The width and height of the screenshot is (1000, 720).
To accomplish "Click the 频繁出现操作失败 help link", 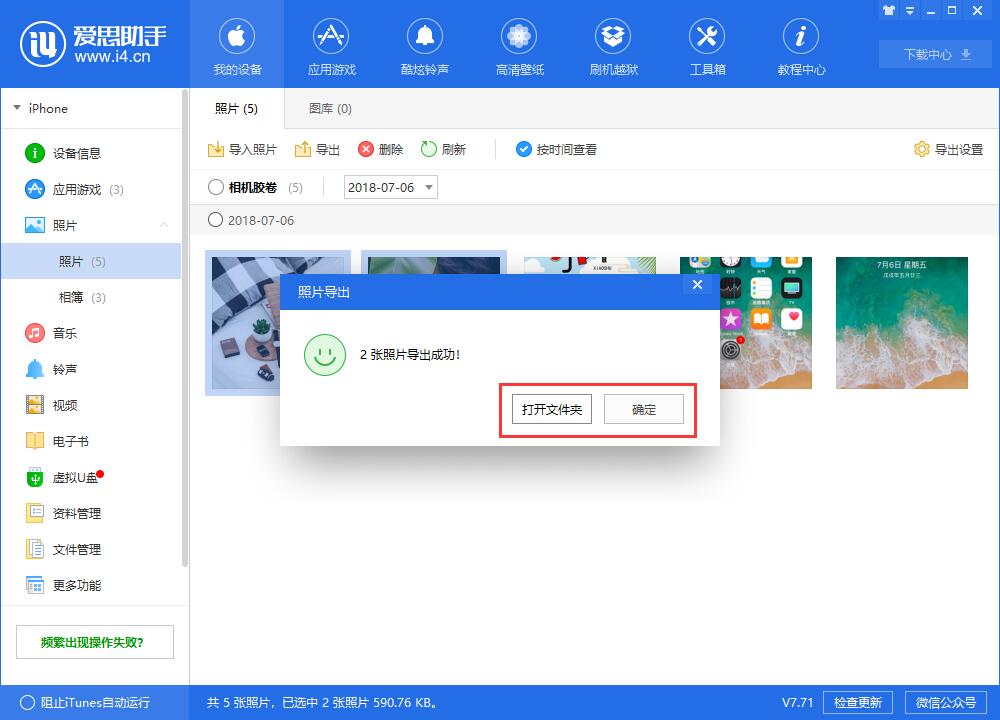I will coord(94,641).
